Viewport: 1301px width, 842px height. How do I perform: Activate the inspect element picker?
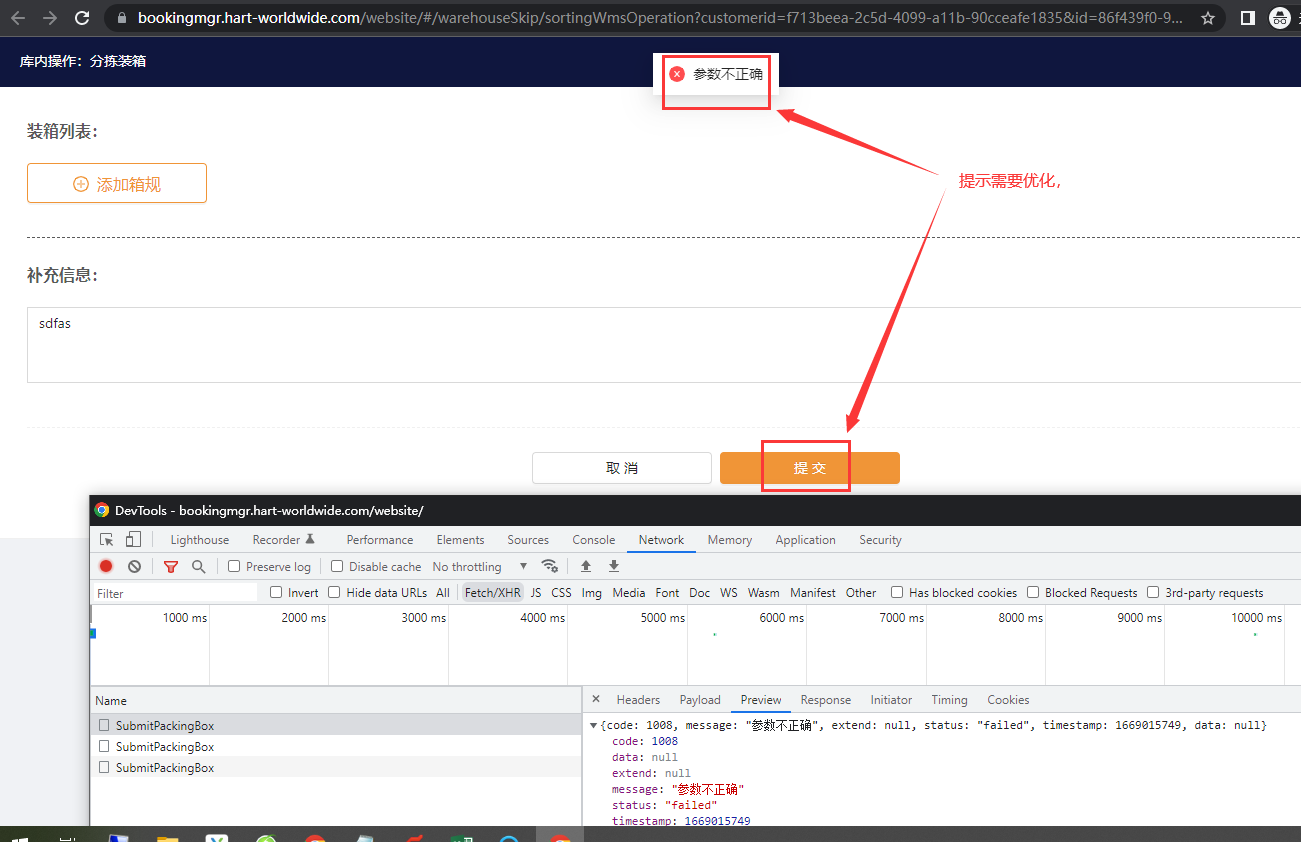coord(107,539)
